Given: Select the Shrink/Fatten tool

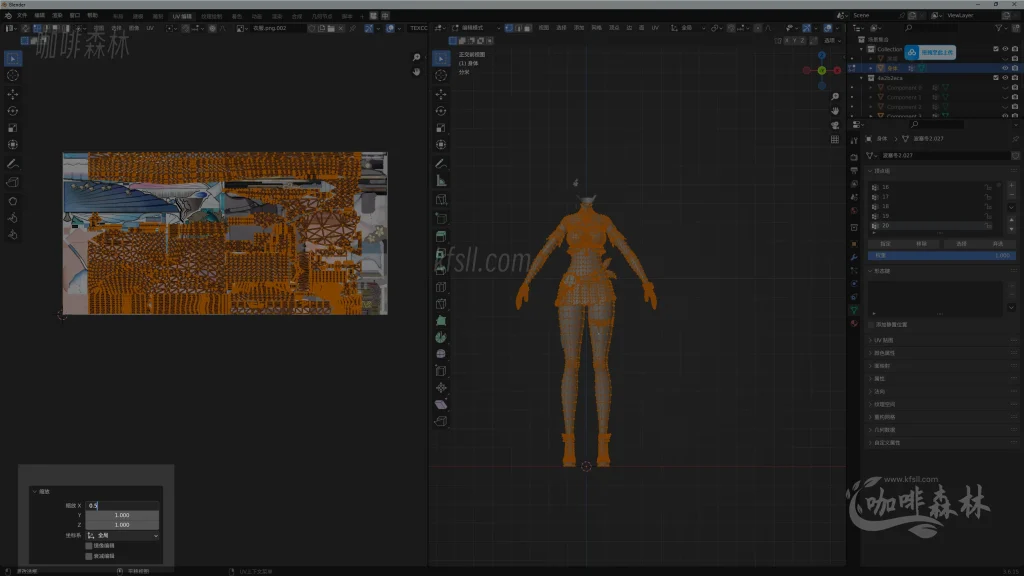Looking at the screenshot, I should pyautogui.click(x=441, y=388).
